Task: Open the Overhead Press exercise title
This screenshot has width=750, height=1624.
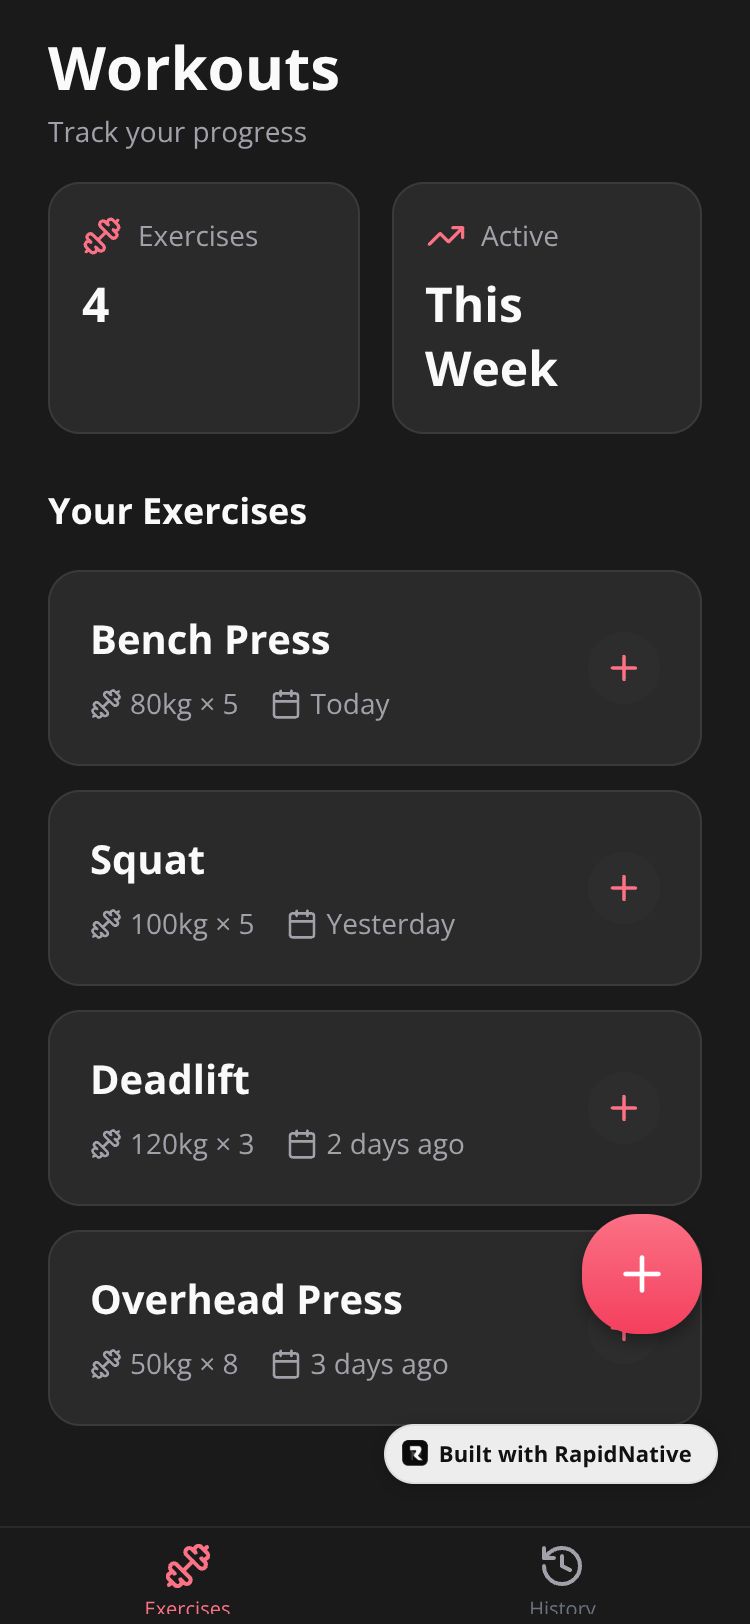Action: 246,1300
